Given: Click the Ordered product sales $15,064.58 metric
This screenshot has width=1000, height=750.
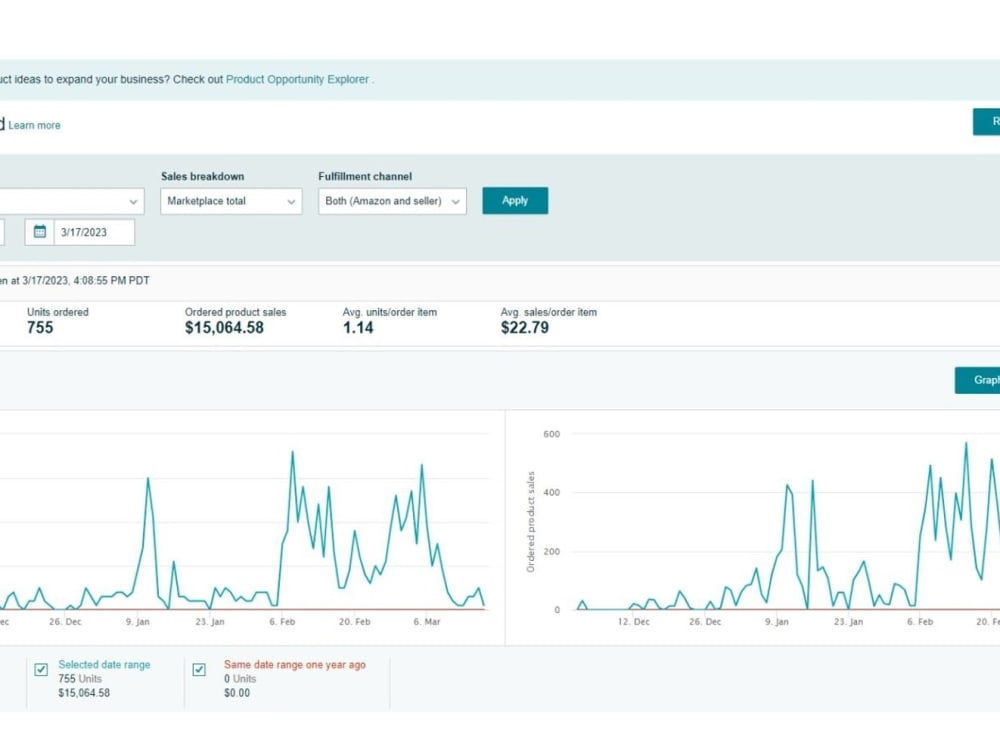Looking at the screenshot, I should point(235,321).
